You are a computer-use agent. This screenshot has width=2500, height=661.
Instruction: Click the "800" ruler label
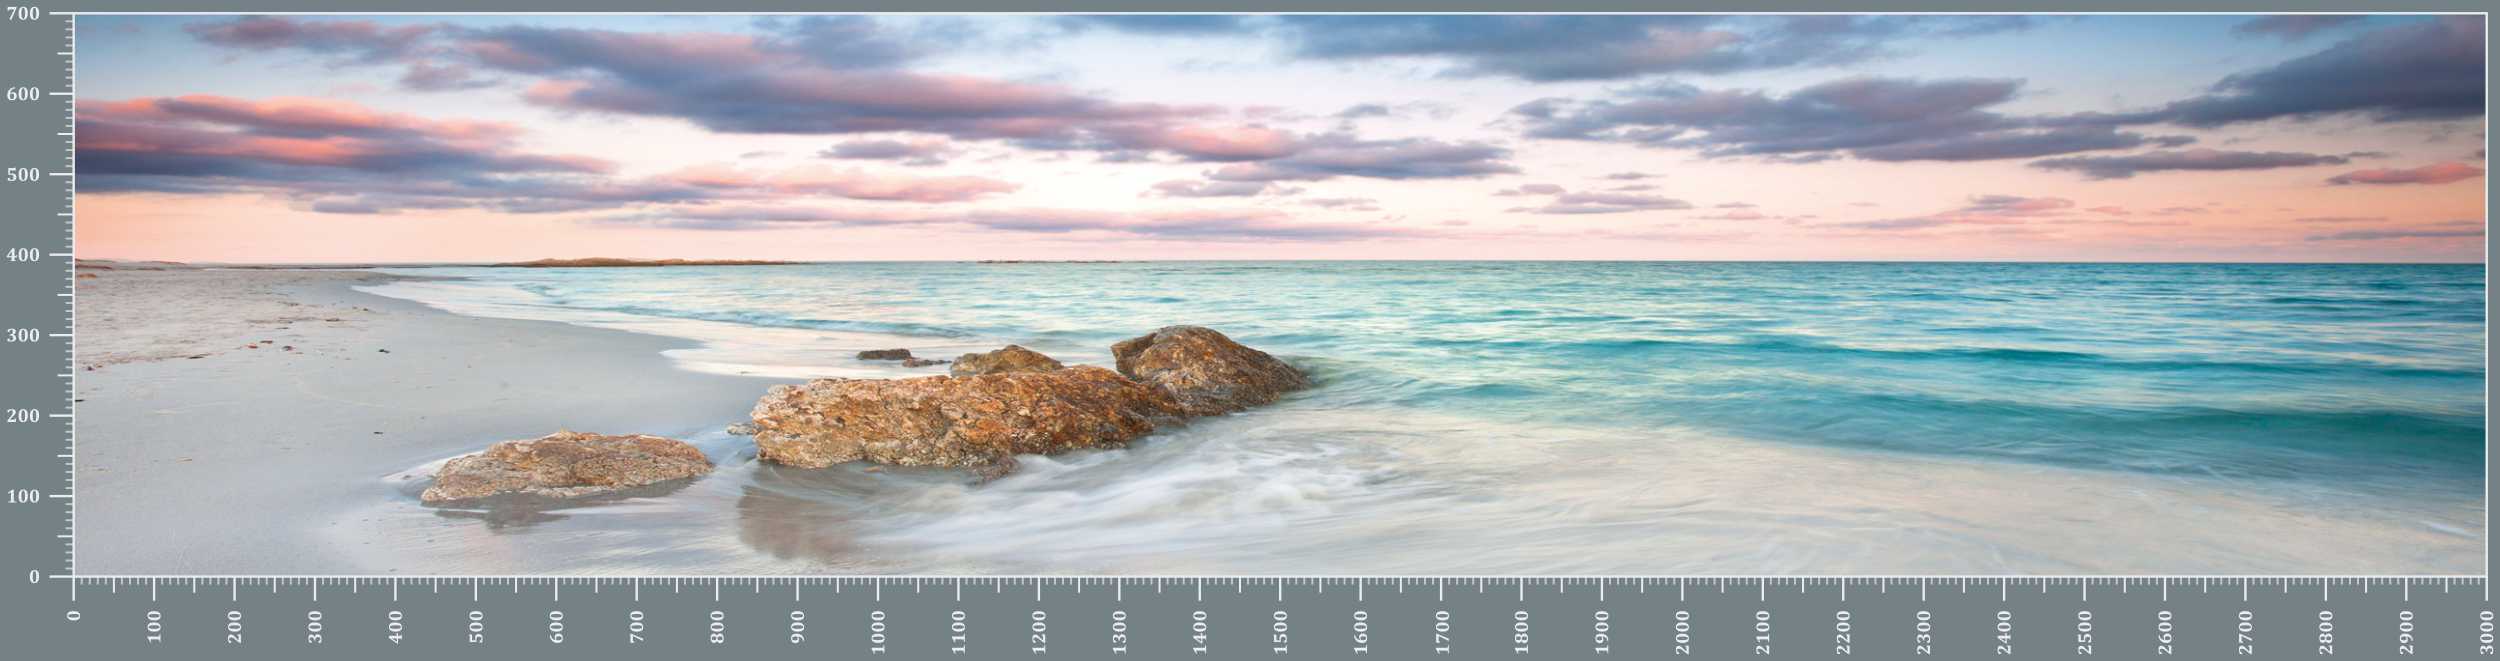(x=717, y=626)
